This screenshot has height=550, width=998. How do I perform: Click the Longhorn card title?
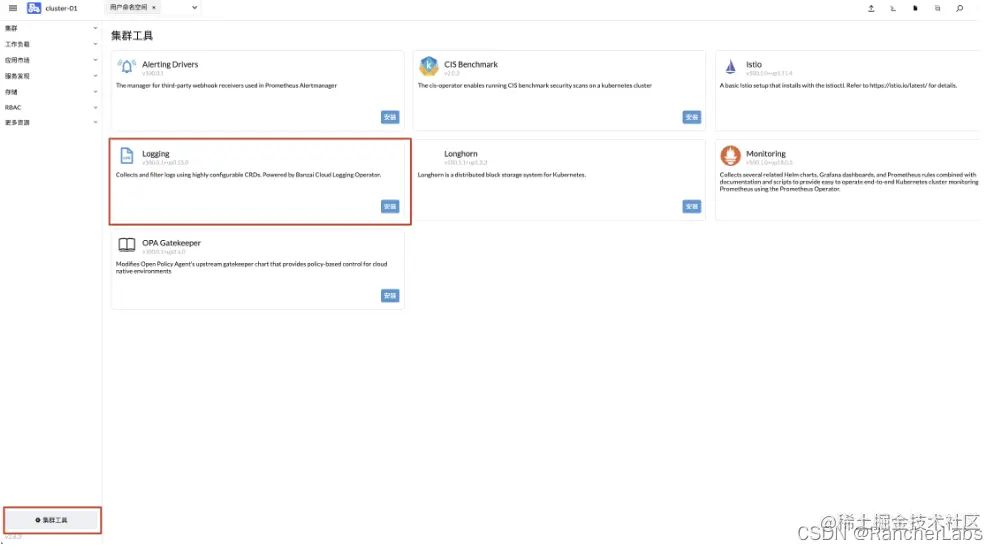click(461, 153)
